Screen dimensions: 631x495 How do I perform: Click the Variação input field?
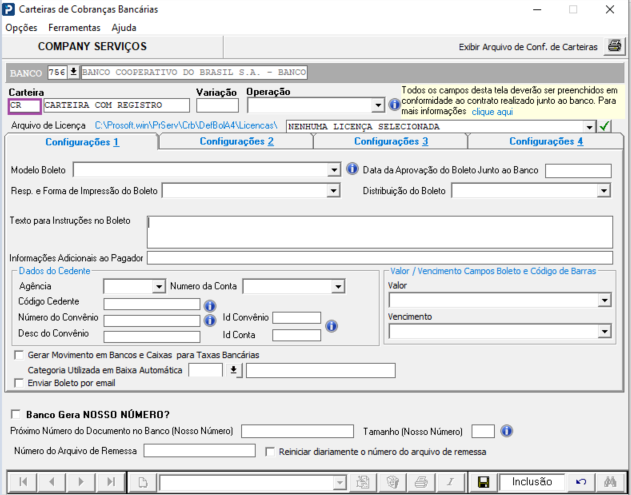217,105
